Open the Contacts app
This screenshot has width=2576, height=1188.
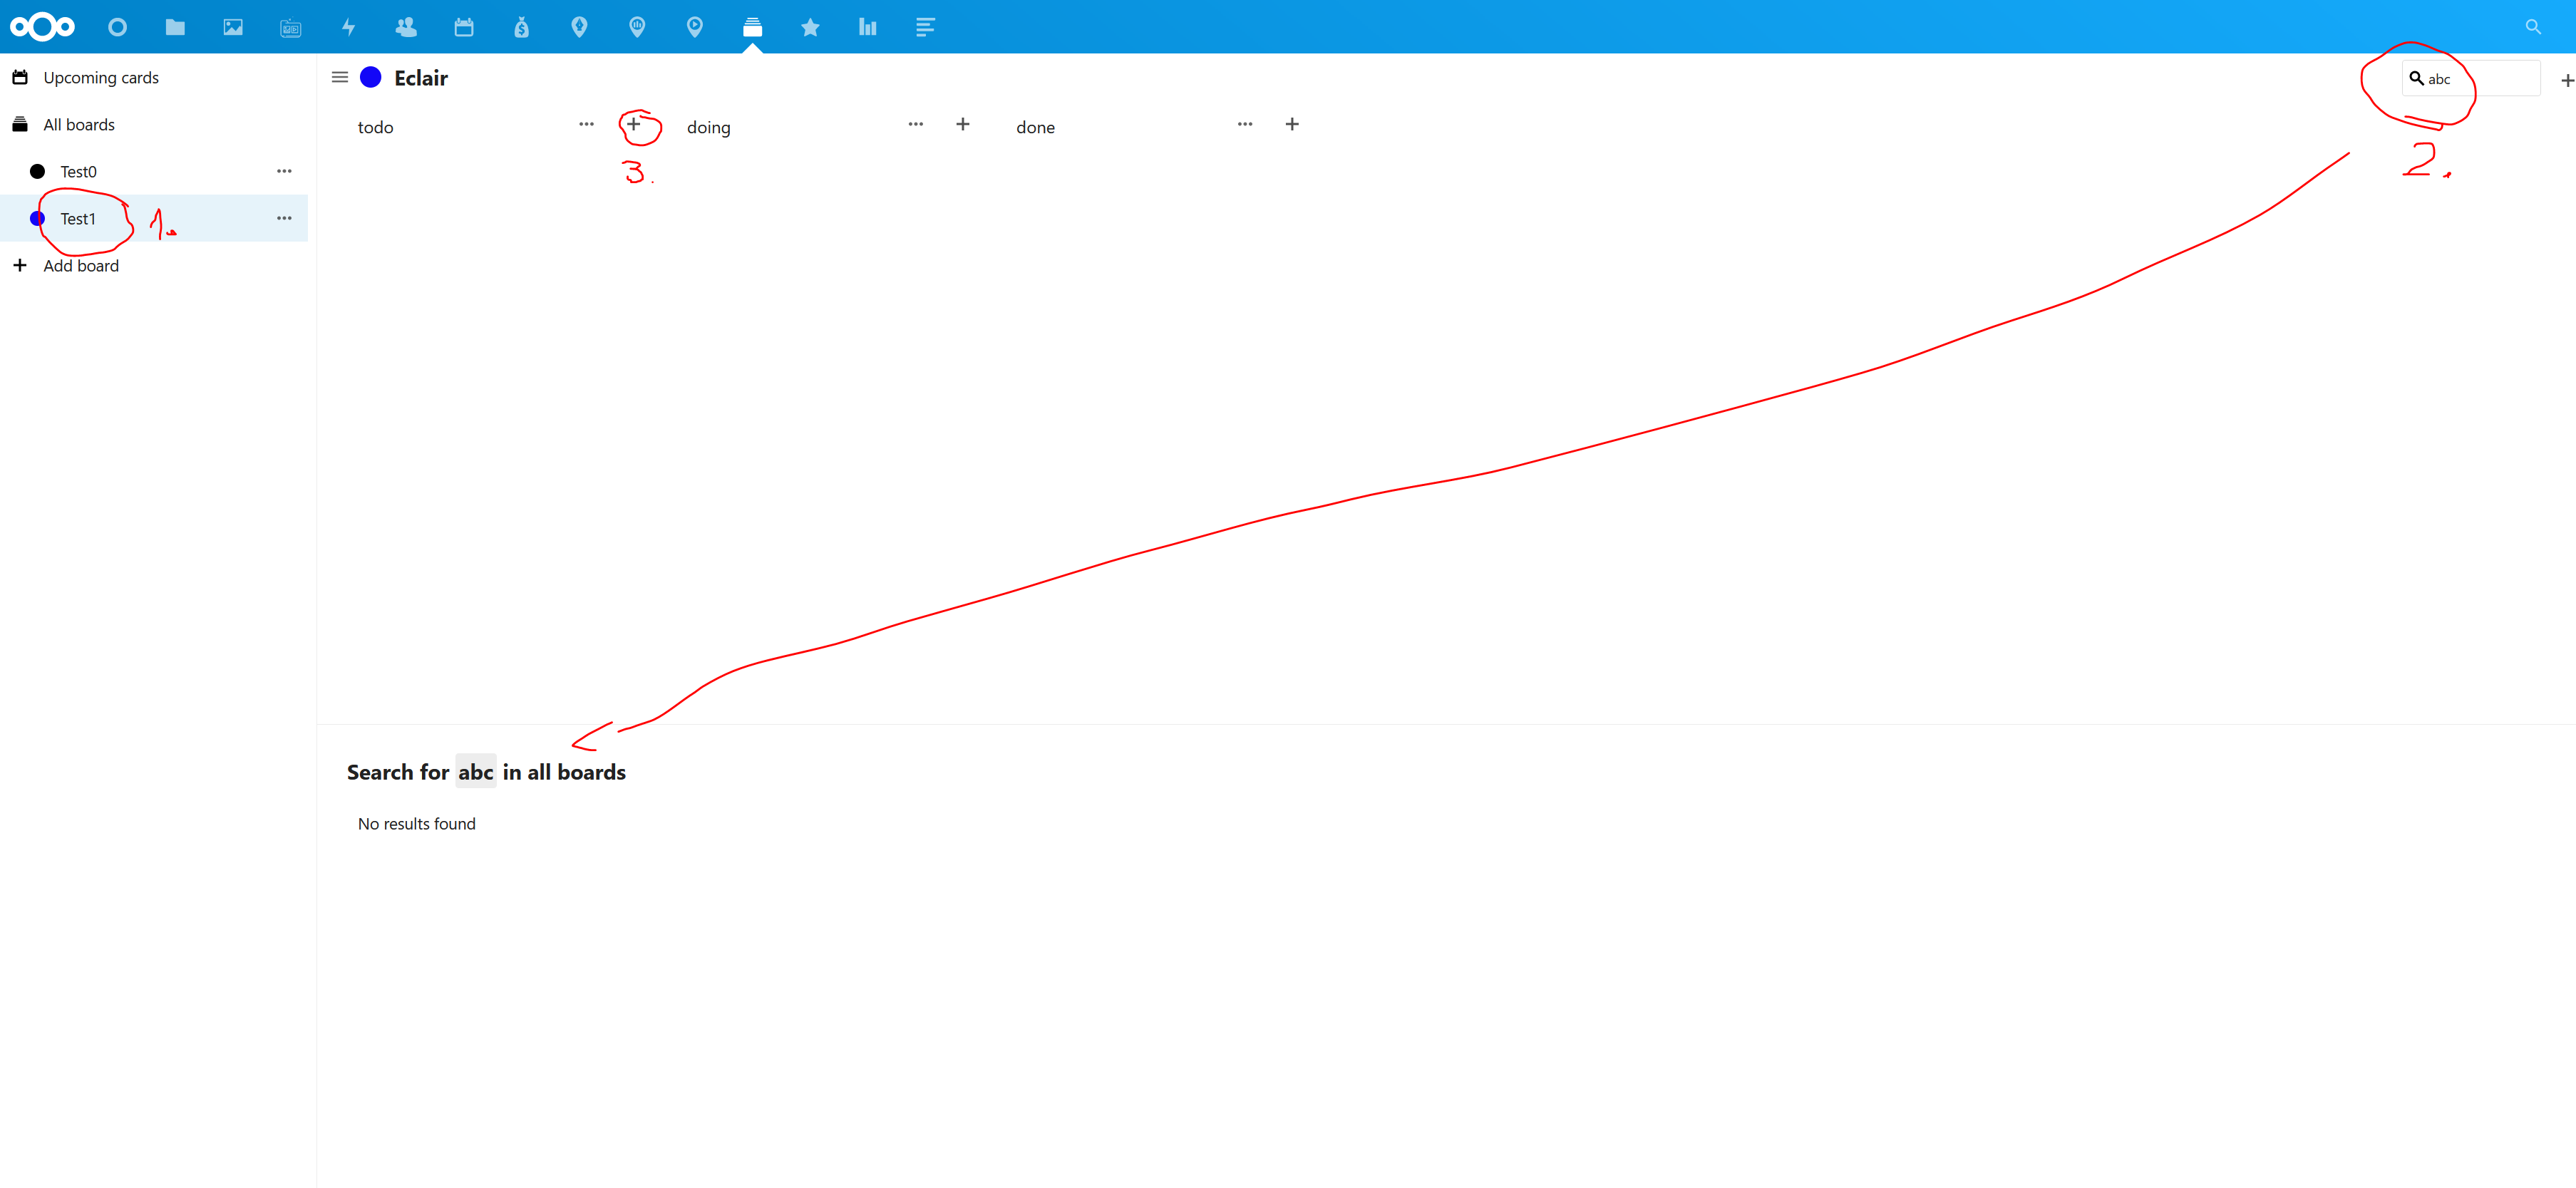(x=406, y=27)
